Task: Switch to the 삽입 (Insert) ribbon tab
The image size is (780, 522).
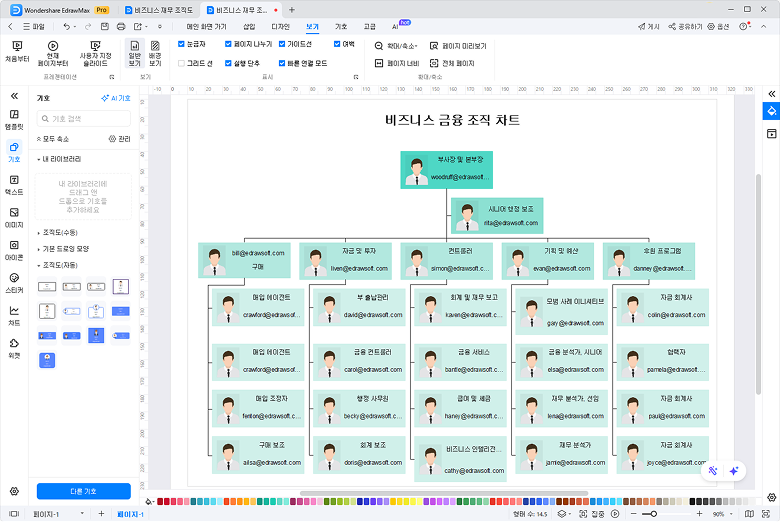Action: click(x=249, y=26)
